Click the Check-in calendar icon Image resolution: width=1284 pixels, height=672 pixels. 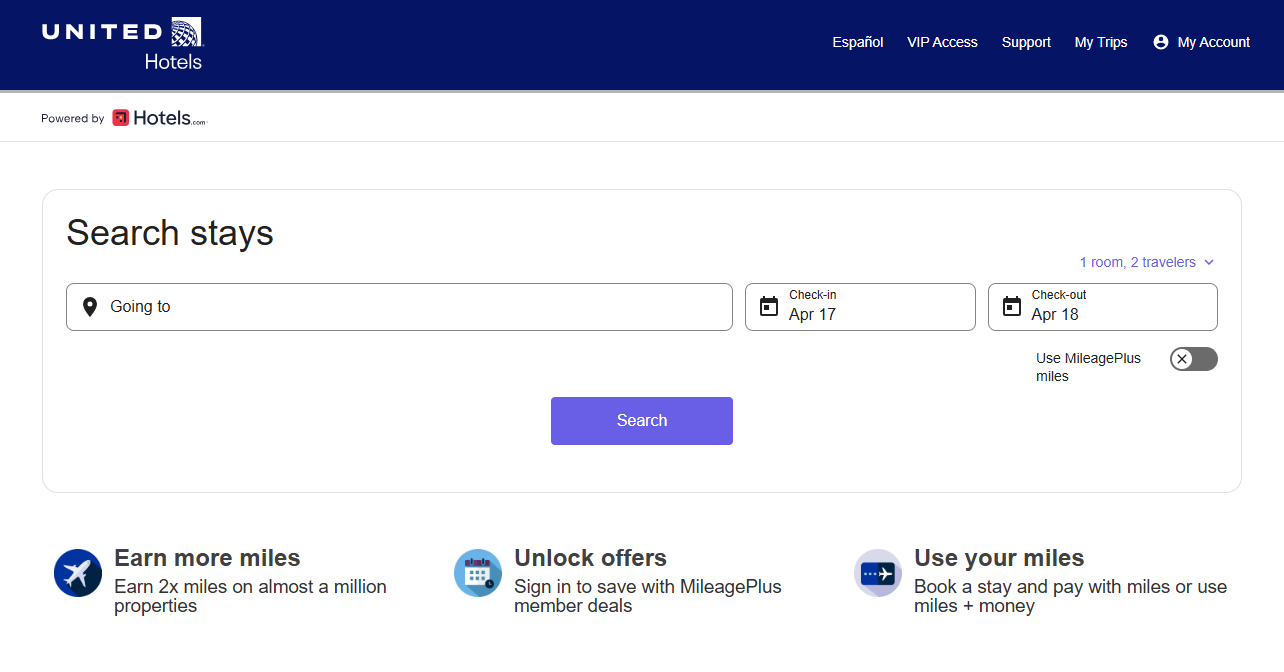coord(769,306)
